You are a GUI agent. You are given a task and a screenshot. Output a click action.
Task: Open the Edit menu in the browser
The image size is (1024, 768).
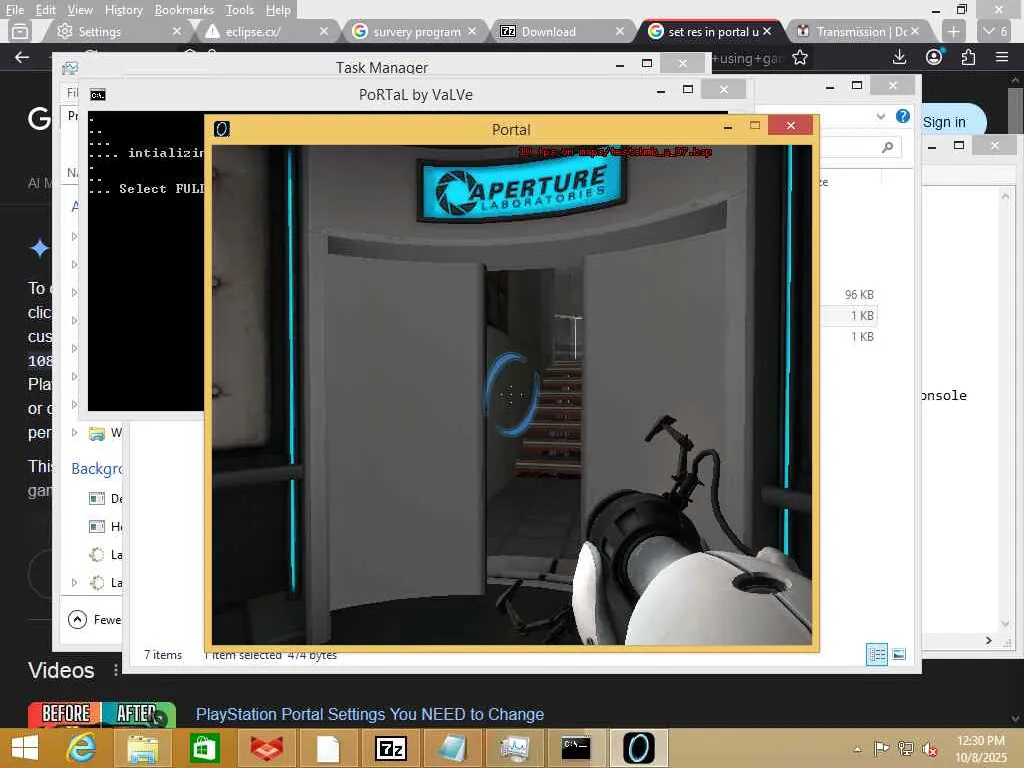pos(45,10)
